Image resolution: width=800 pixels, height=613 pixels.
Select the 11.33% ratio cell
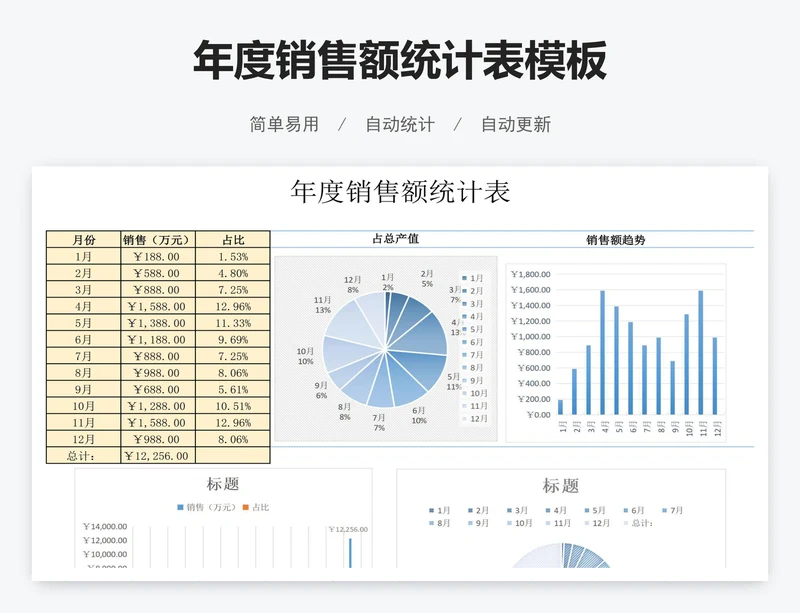point(233,323)
